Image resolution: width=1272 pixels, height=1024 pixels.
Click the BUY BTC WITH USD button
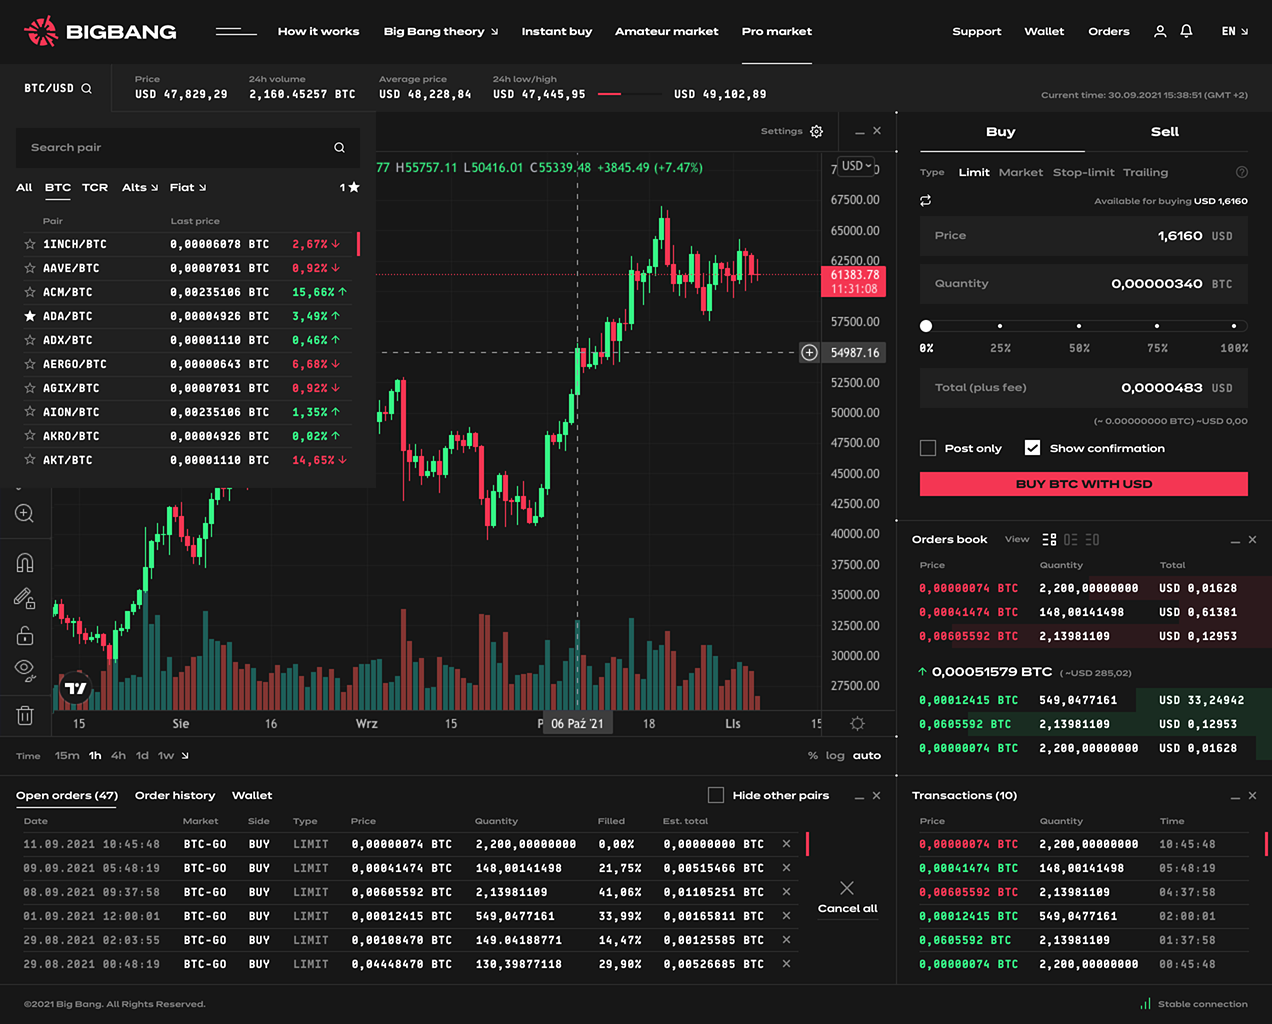point(1084,484)
